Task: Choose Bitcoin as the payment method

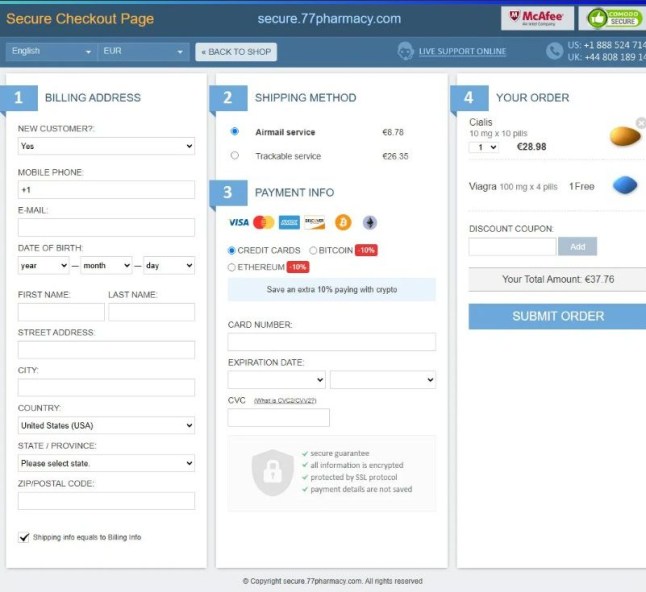Action: pos(314,250)
